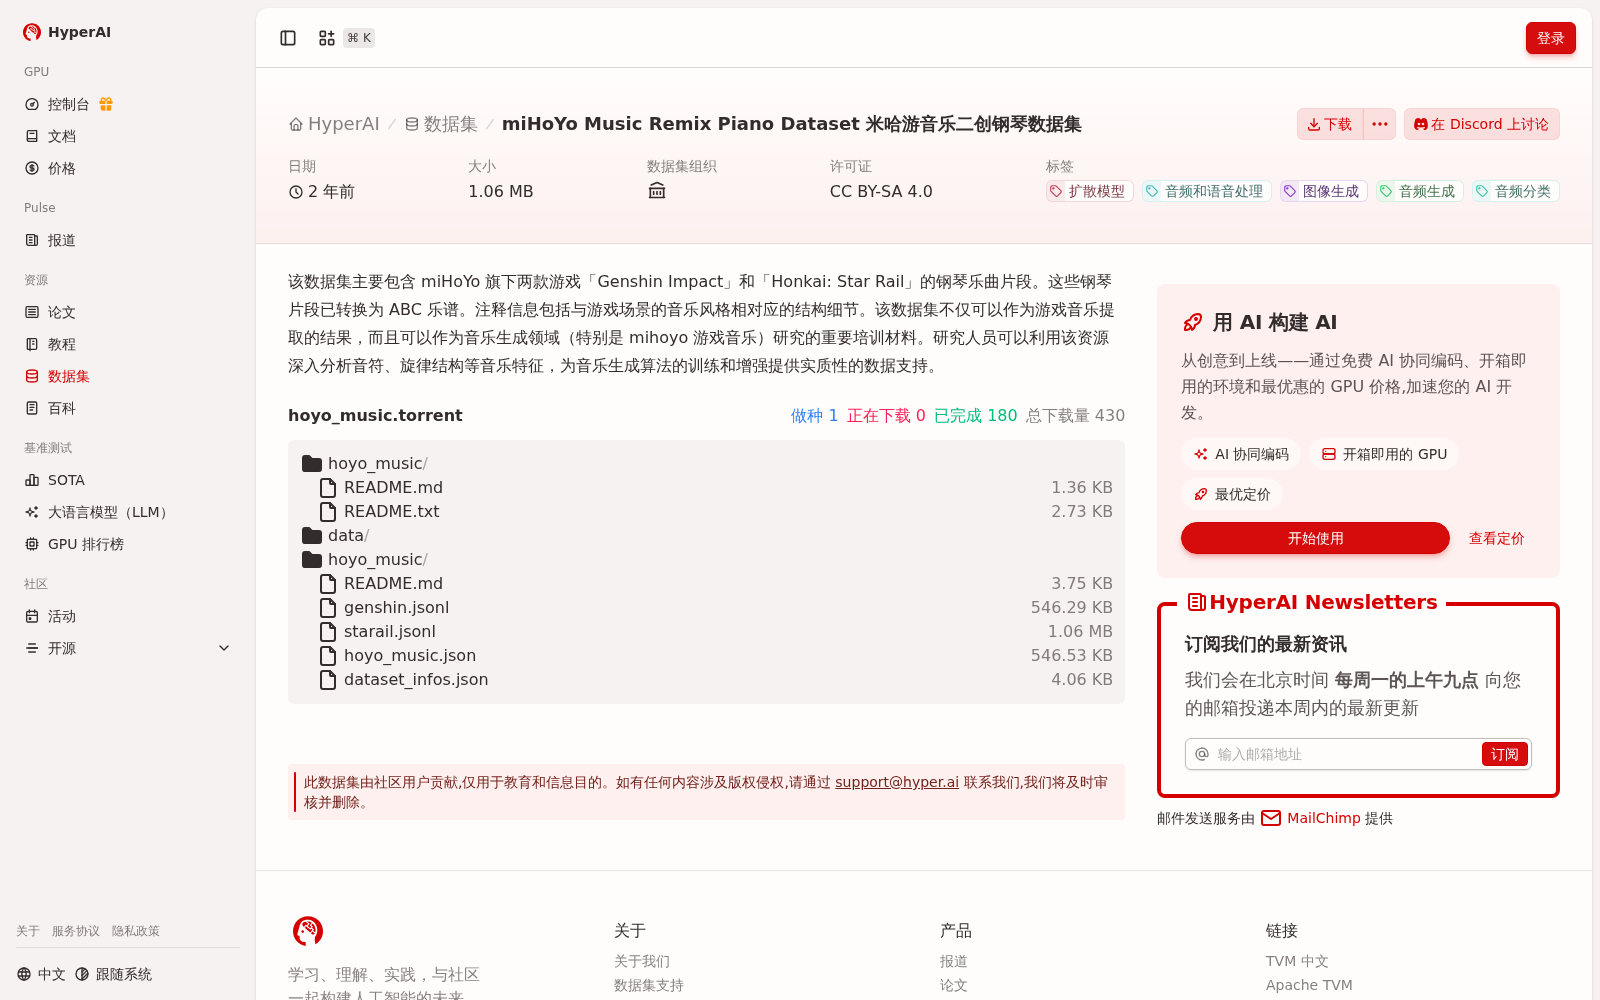1600x1000 pixels.
Task: Open 服务协议 in sidebar footer
Action: click(x=76, y=931)
